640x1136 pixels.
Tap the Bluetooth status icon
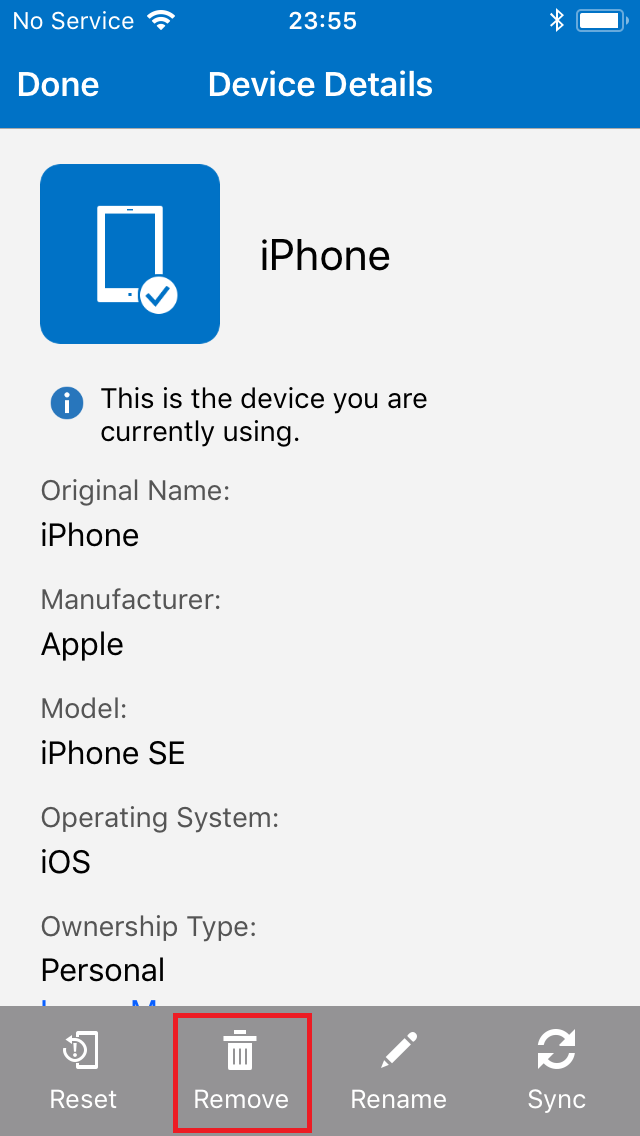556,20
